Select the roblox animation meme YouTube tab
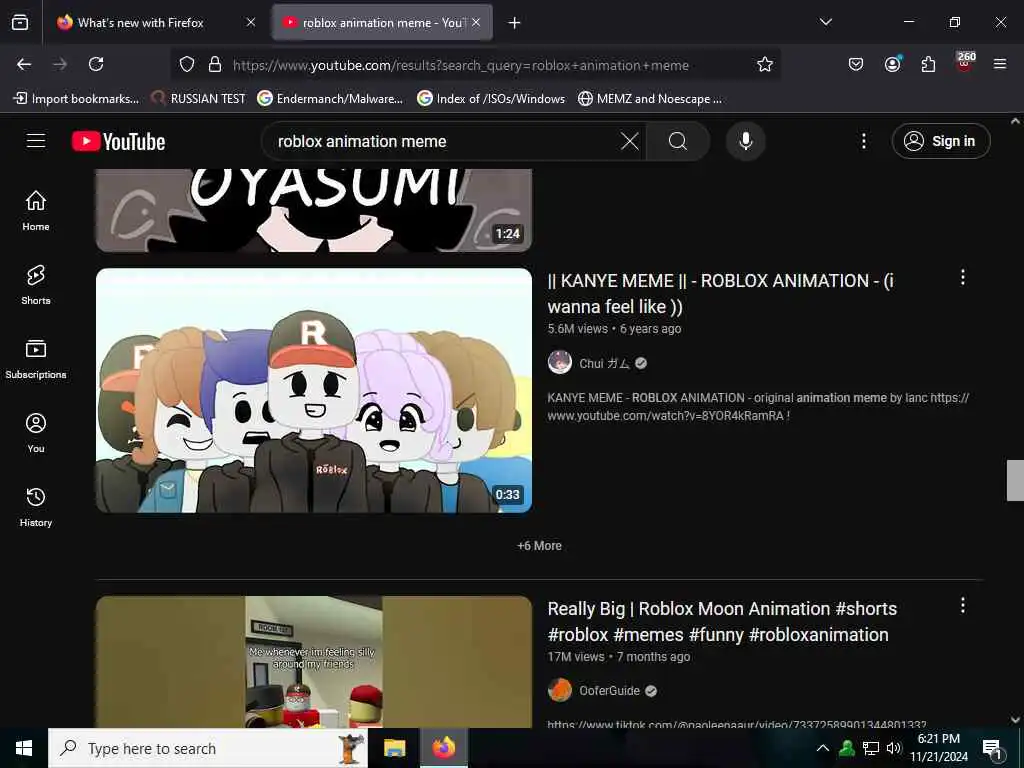Screen dimensions: 1024x768 pos(383,22)
